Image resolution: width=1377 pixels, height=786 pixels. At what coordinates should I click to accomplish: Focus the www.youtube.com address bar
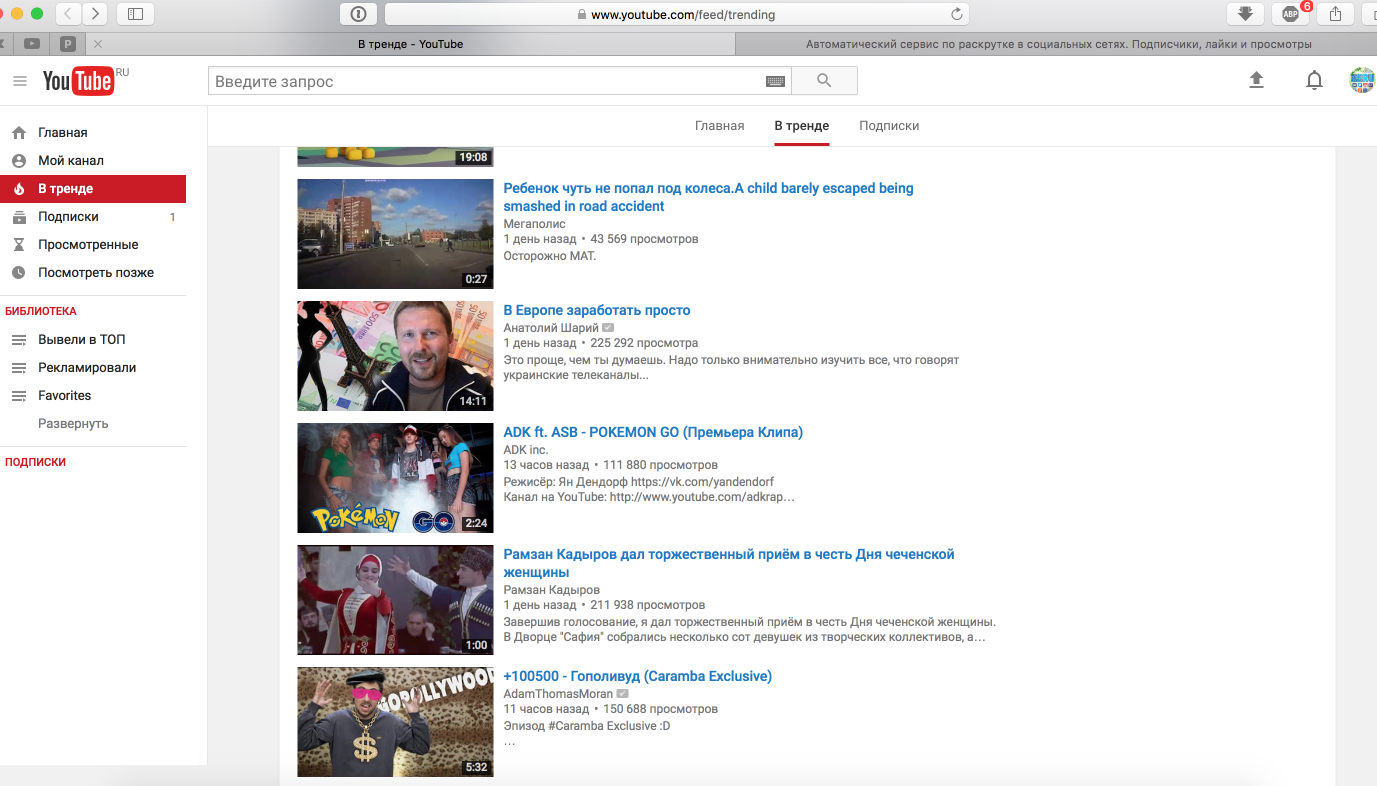677,14
